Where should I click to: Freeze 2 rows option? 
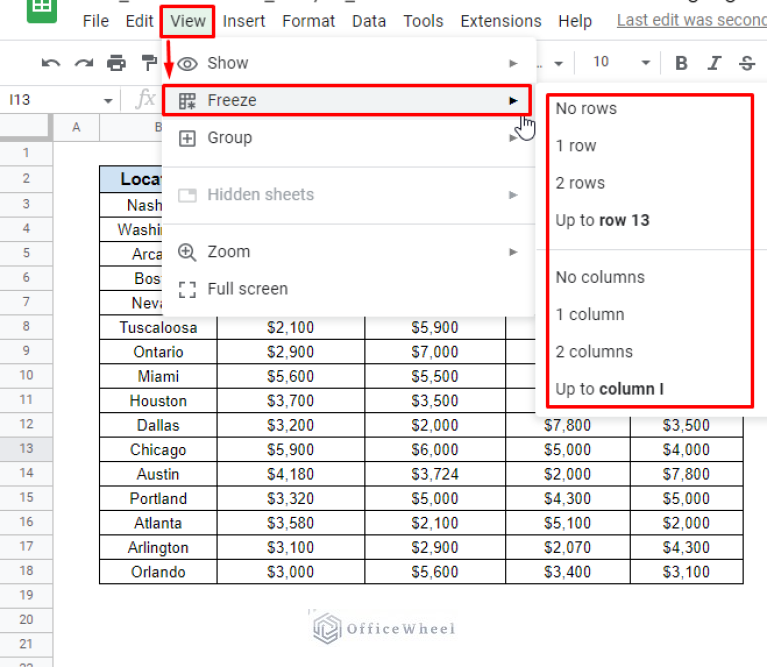tap(580, 183)
